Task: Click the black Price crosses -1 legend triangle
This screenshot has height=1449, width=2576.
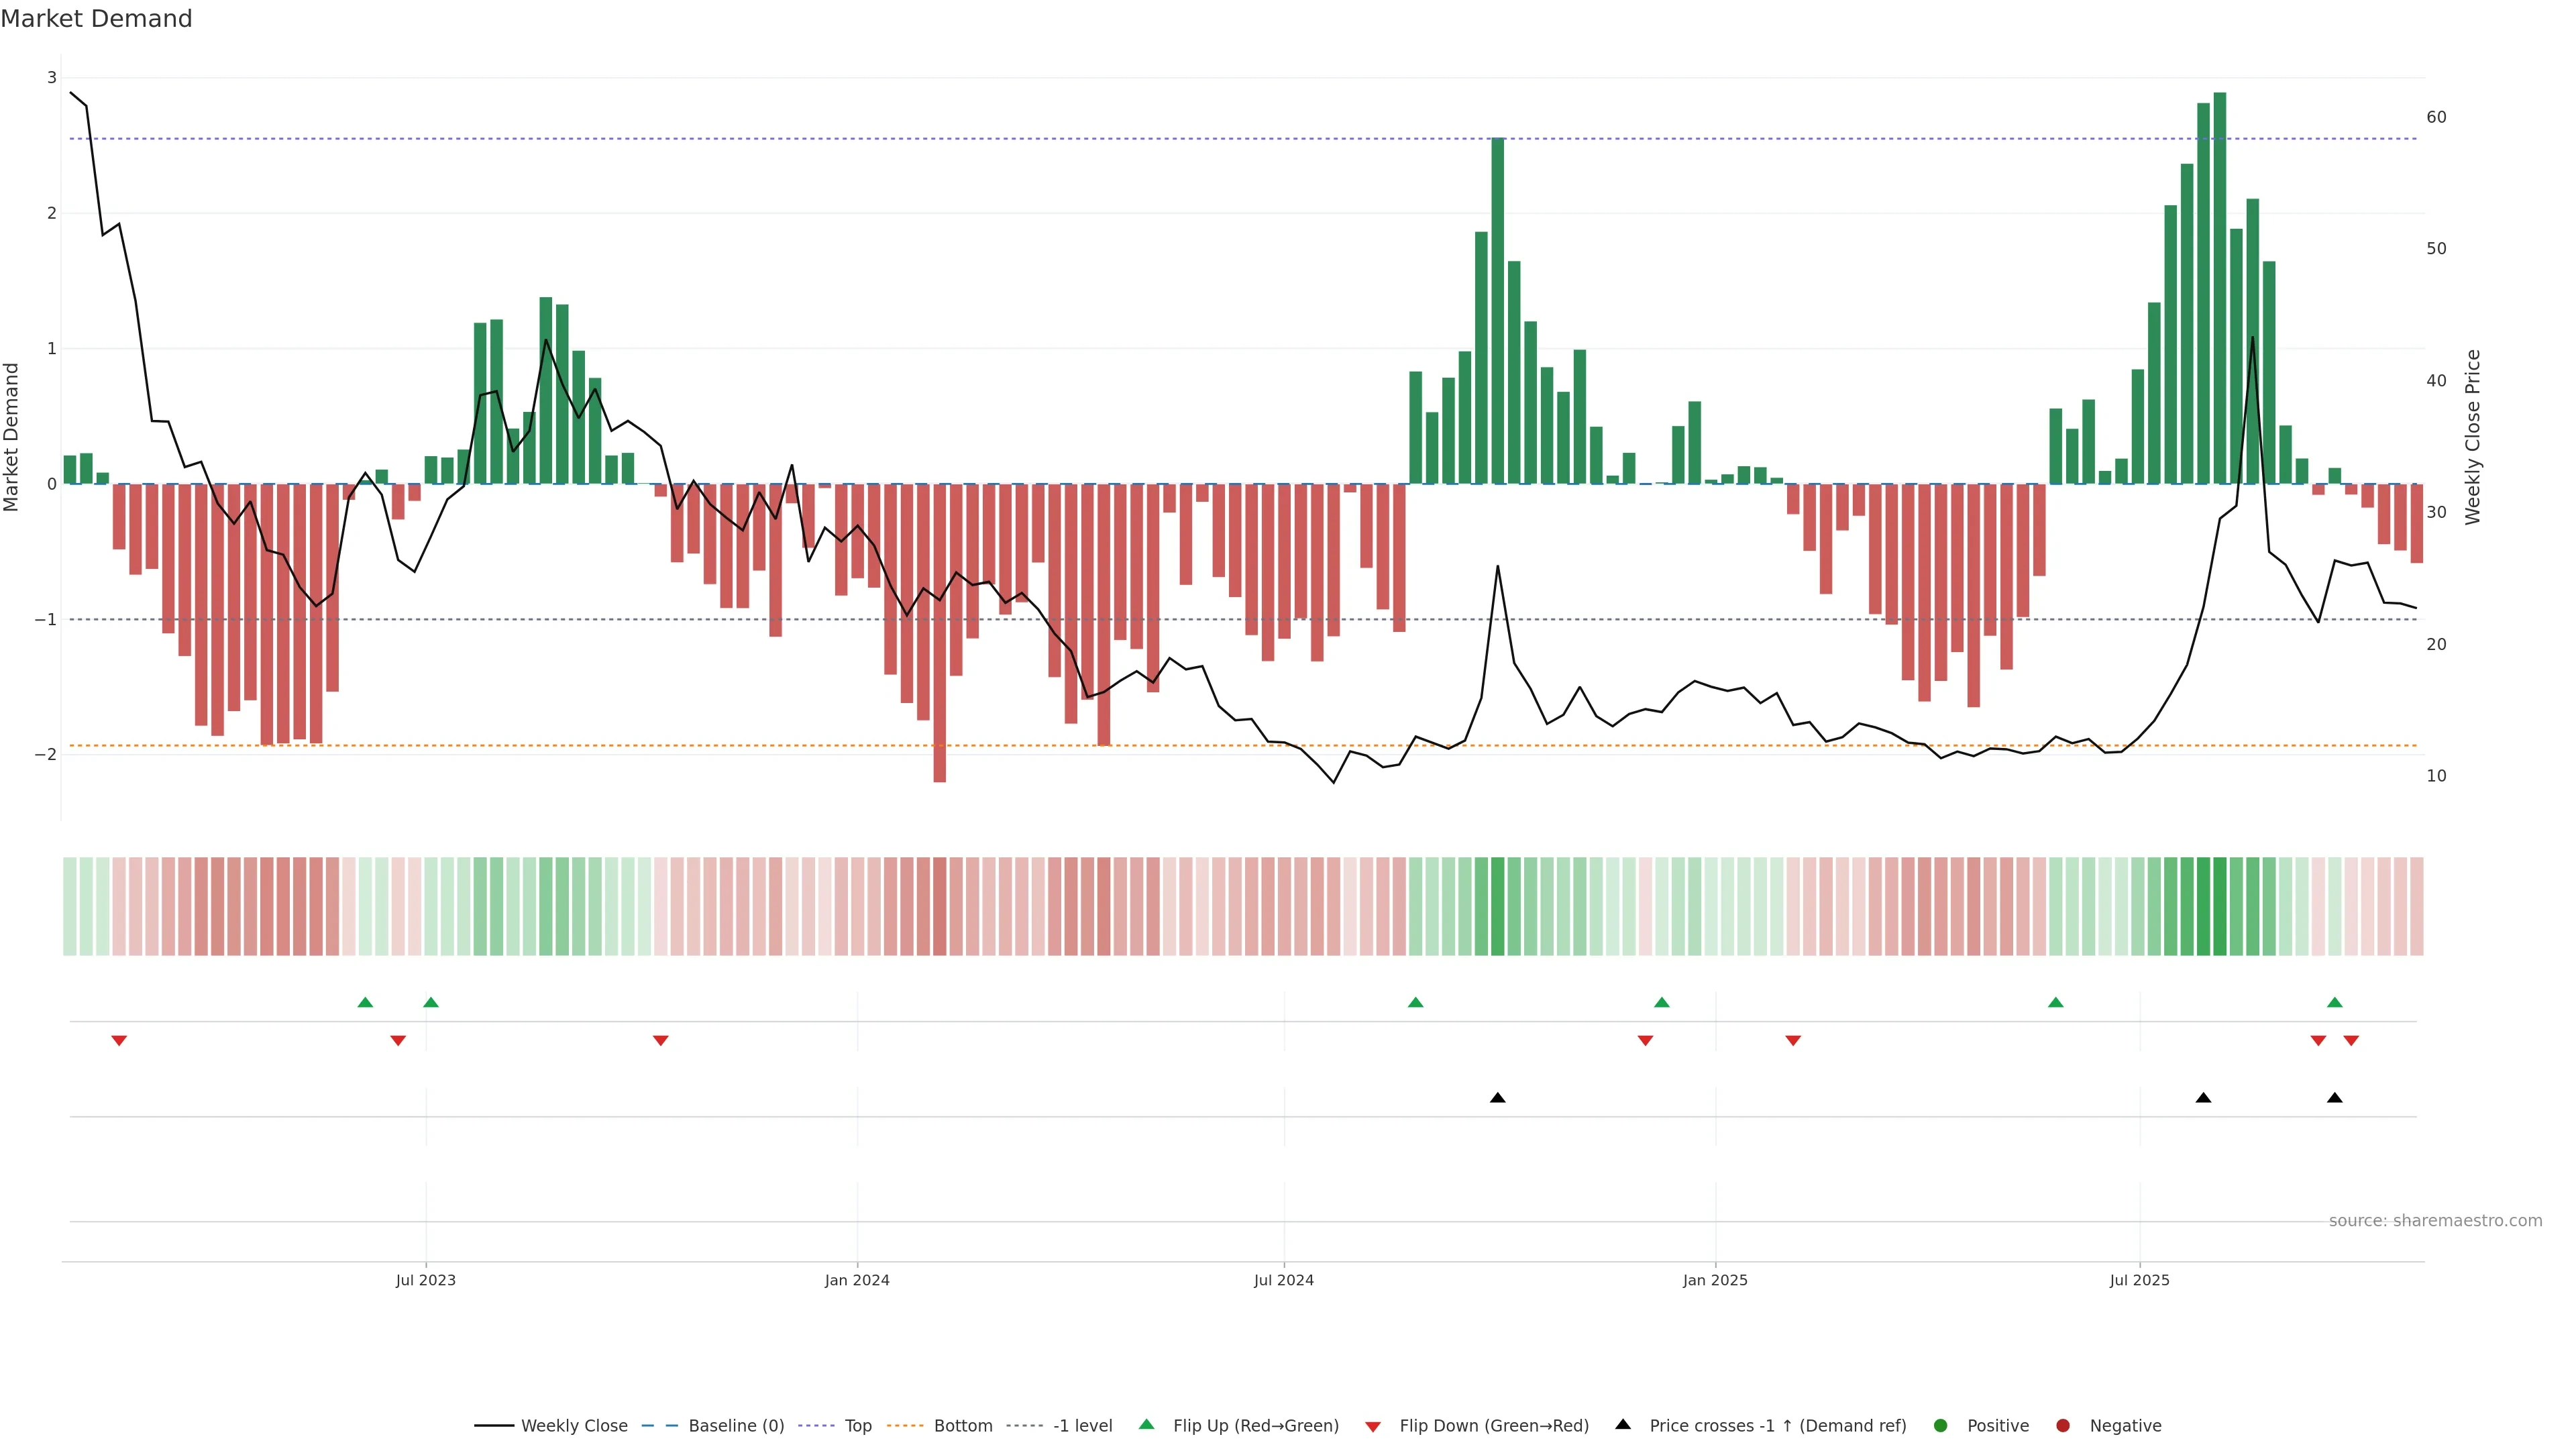Action: click(1623, 1424)
